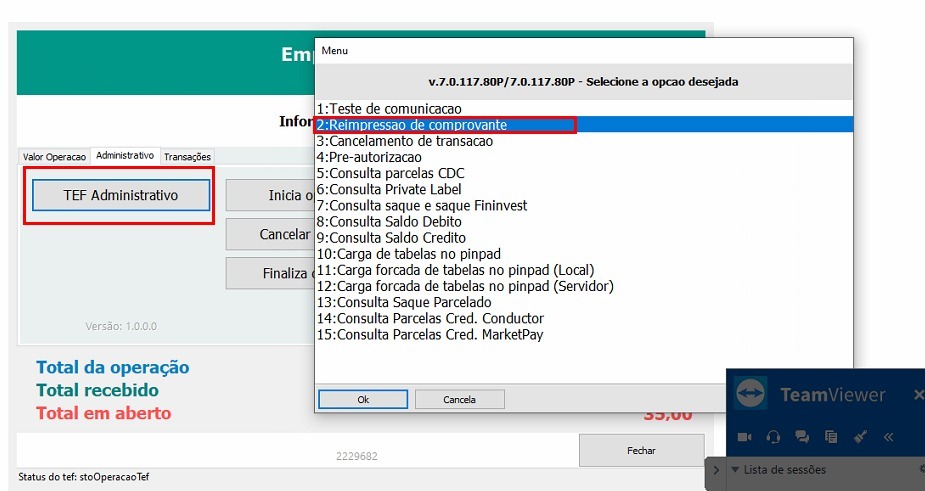Image resolution: width=925 pixels, height=491 pixels.
Task: Click Total da operação label
Action: tap(113, 367)
